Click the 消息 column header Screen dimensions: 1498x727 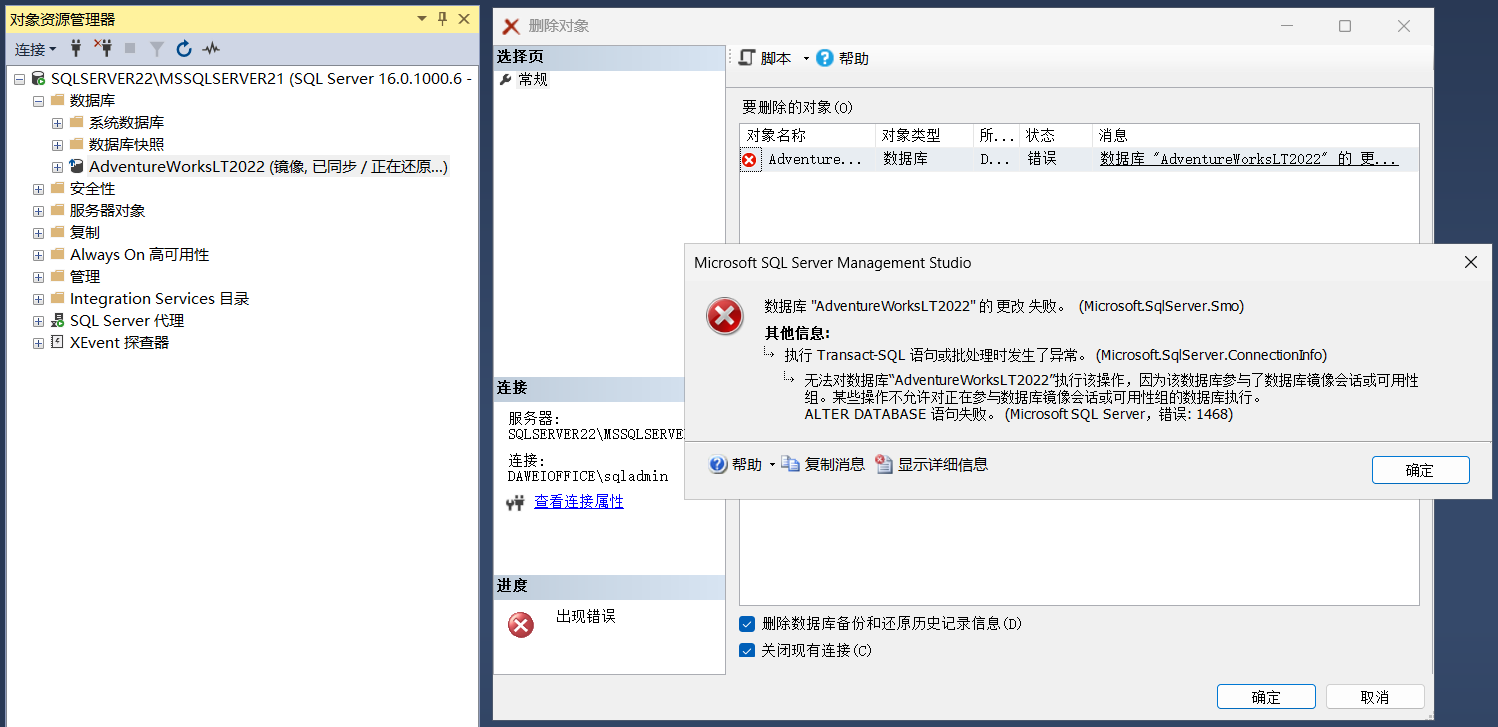tap(1255, 135)
